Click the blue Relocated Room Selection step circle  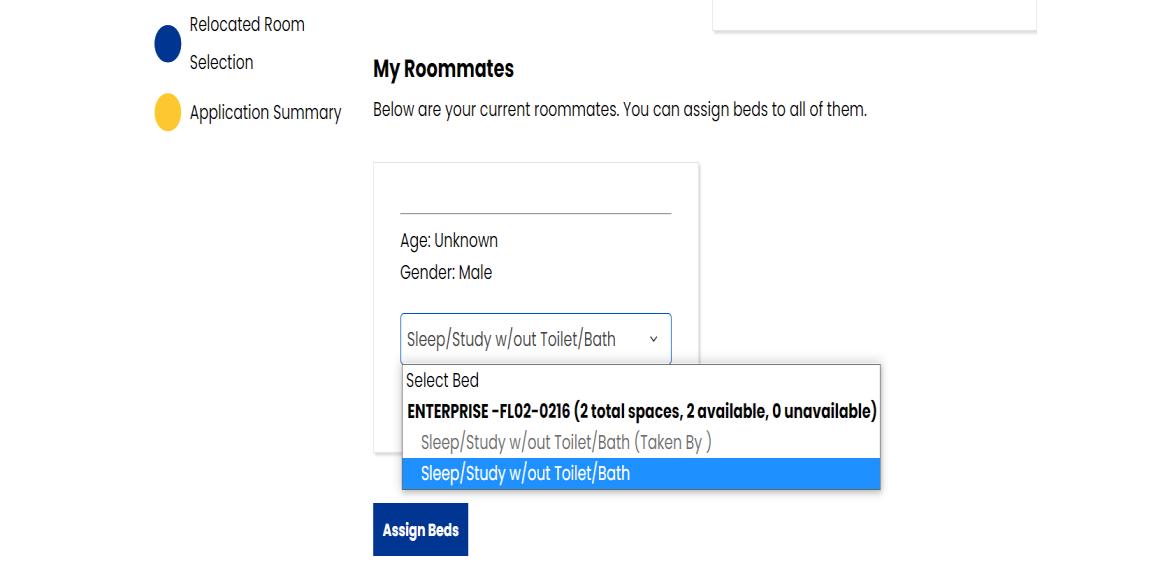(x=167, y=44)
